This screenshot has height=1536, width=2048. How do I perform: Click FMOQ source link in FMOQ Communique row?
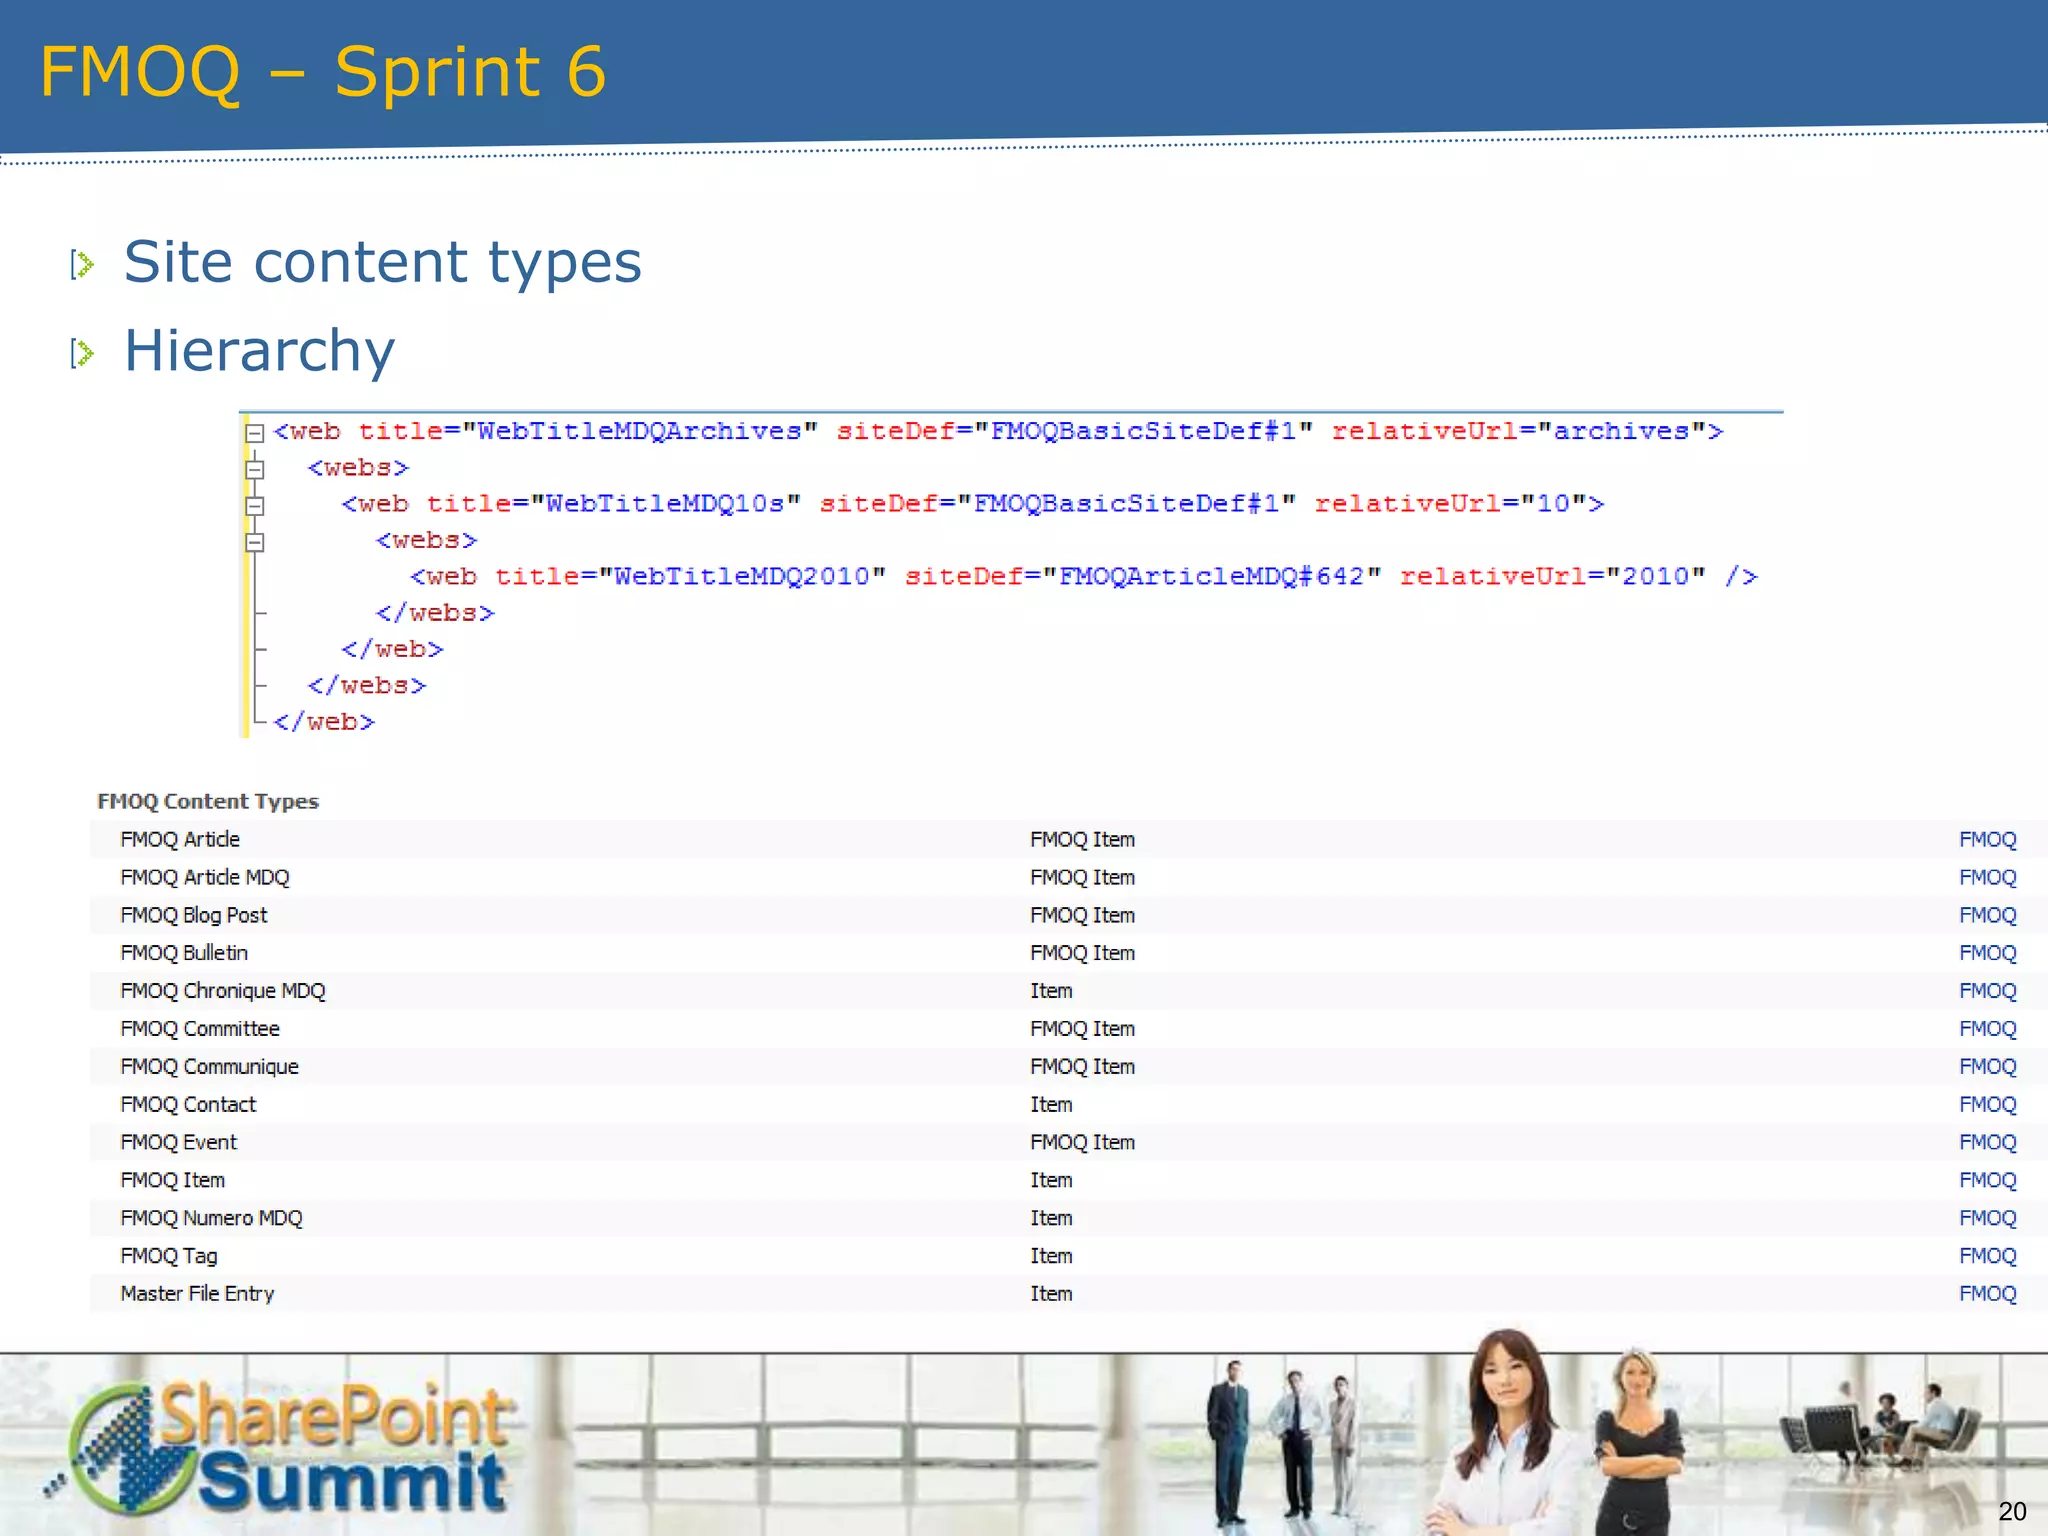pyautogui.click(x=1987, y=1067)
